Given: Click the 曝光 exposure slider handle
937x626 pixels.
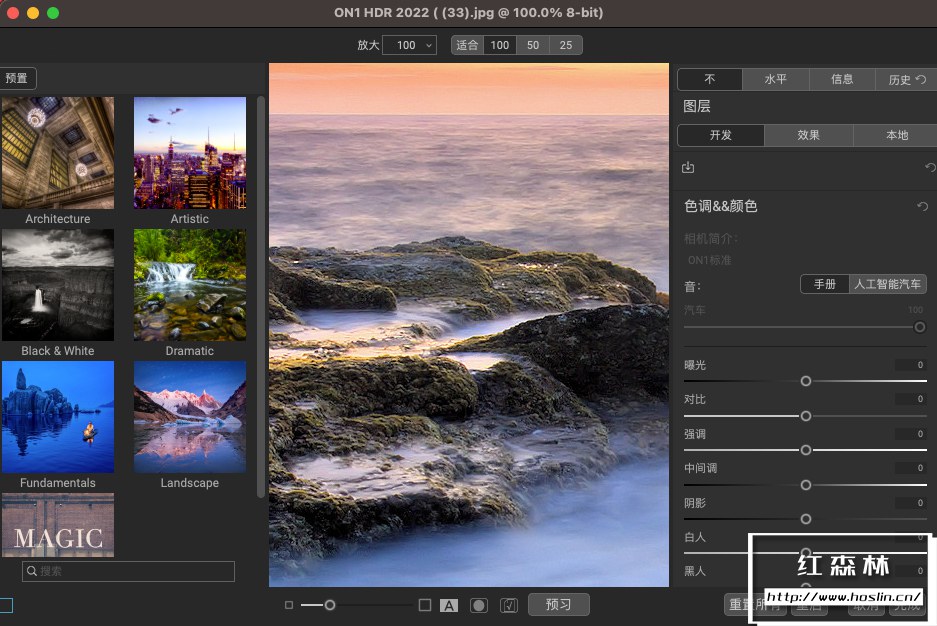Looking at the screenshot, I should coord(806,381).
